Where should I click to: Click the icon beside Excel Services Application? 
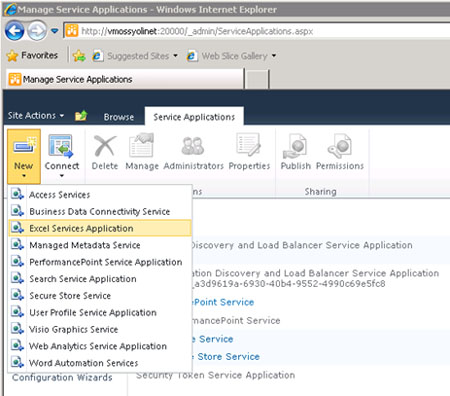[x=17, y=228]
